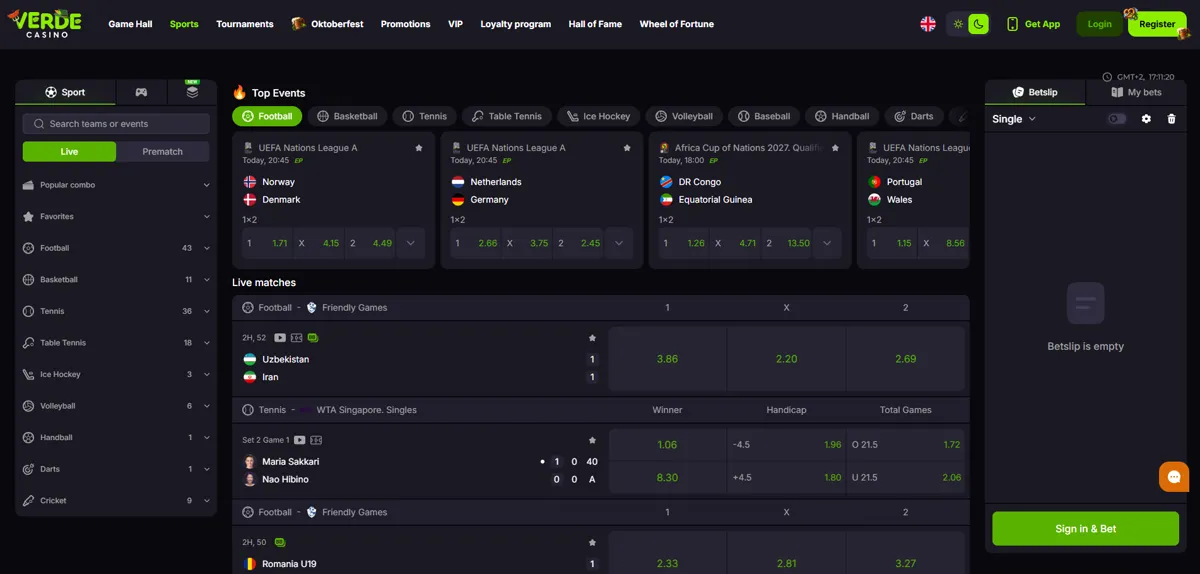1200x574 pixels.
Task: Favorite the Netherlands vs Germany event star
Action: pyautogui.click(x=627, y=148)
